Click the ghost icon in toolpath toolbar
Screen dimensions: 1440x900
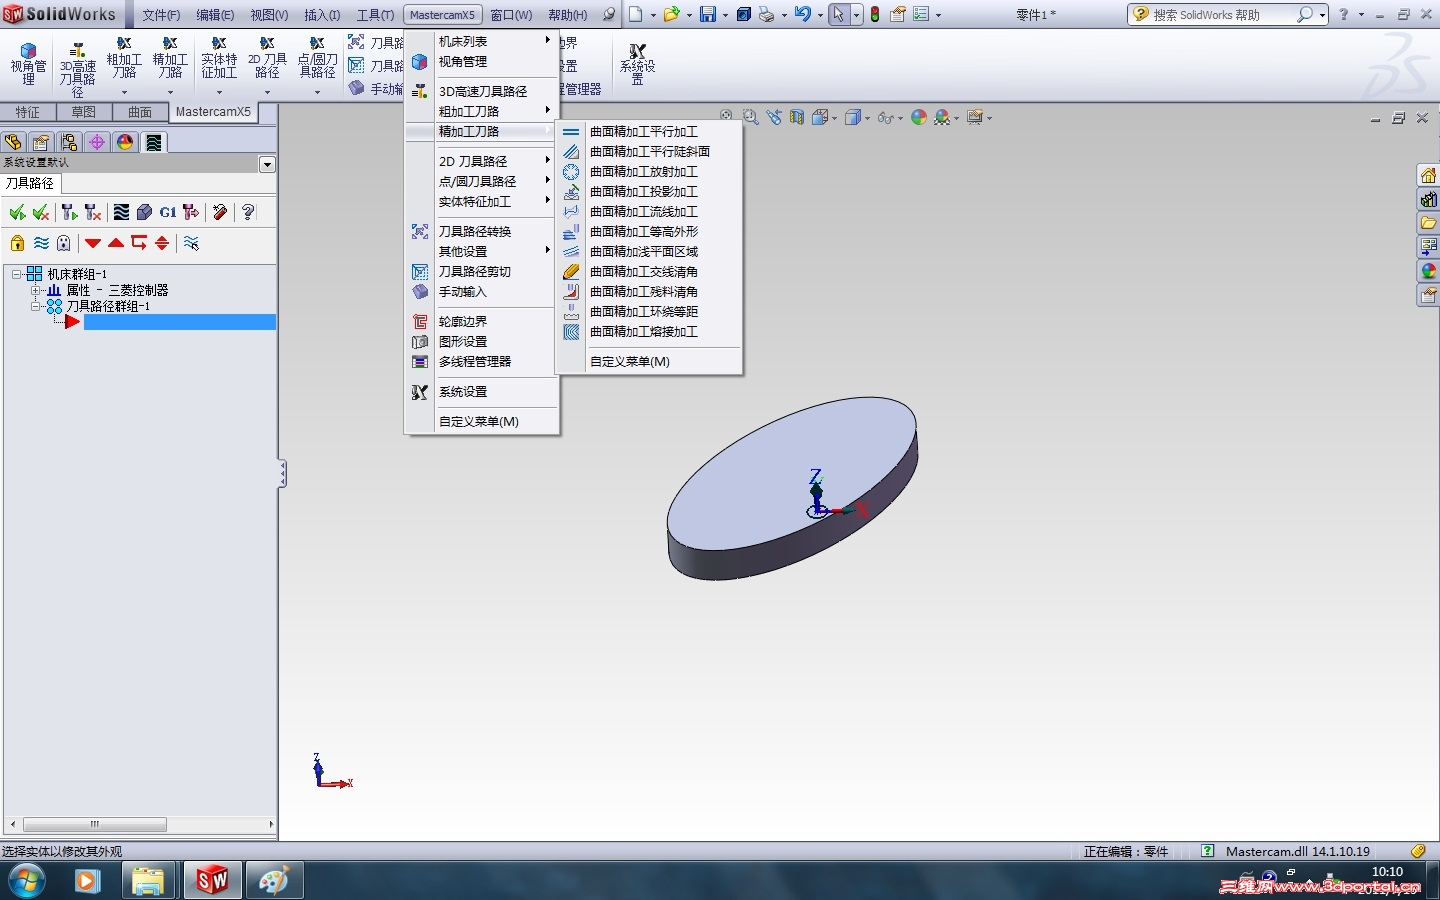(64, 243)
